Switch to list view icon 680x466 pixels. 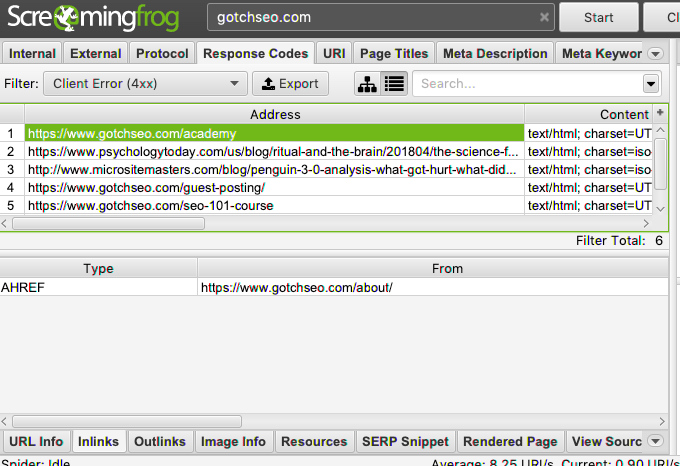[394, 84]
